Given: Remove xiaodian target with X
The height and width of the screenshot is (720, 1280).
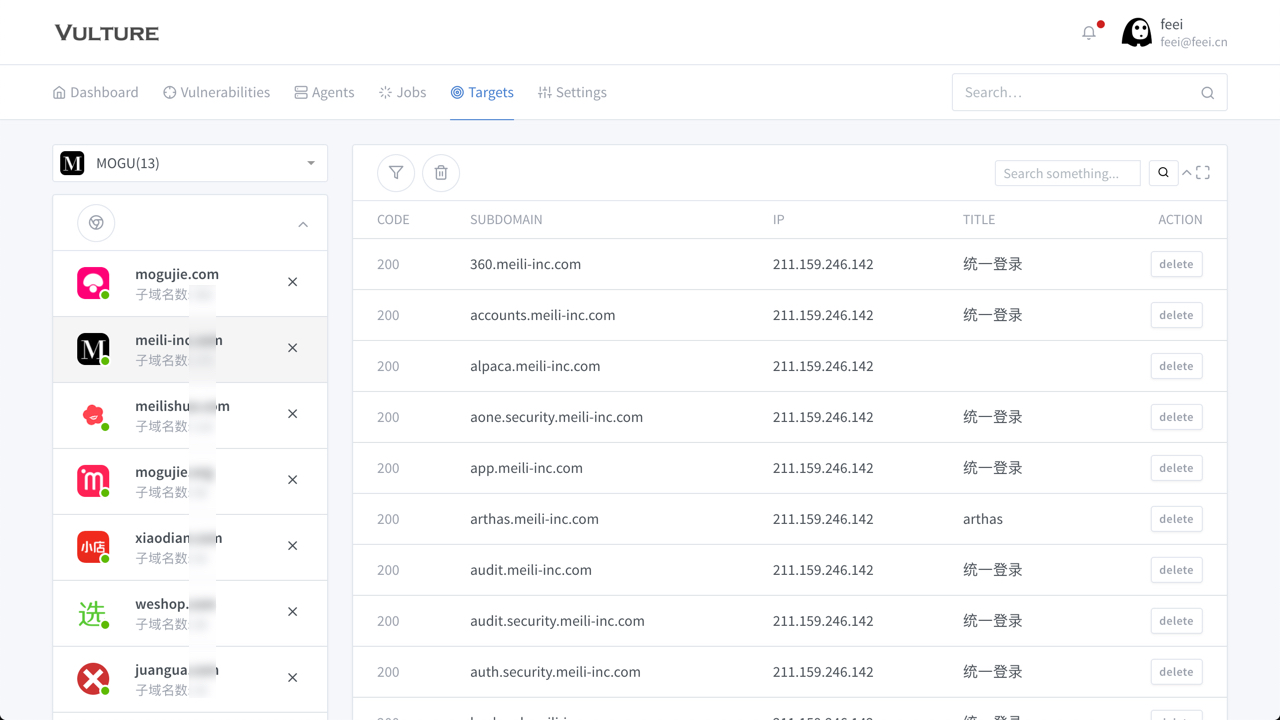Looking at the screenshot, I should coord(293,546).
